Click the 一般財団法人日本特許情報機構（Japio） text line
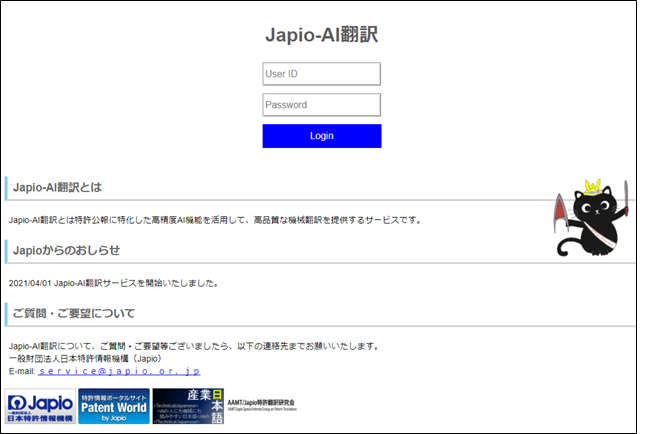This screenshot has width=668, height=434. pyautogui.click(x=85, y=359)
